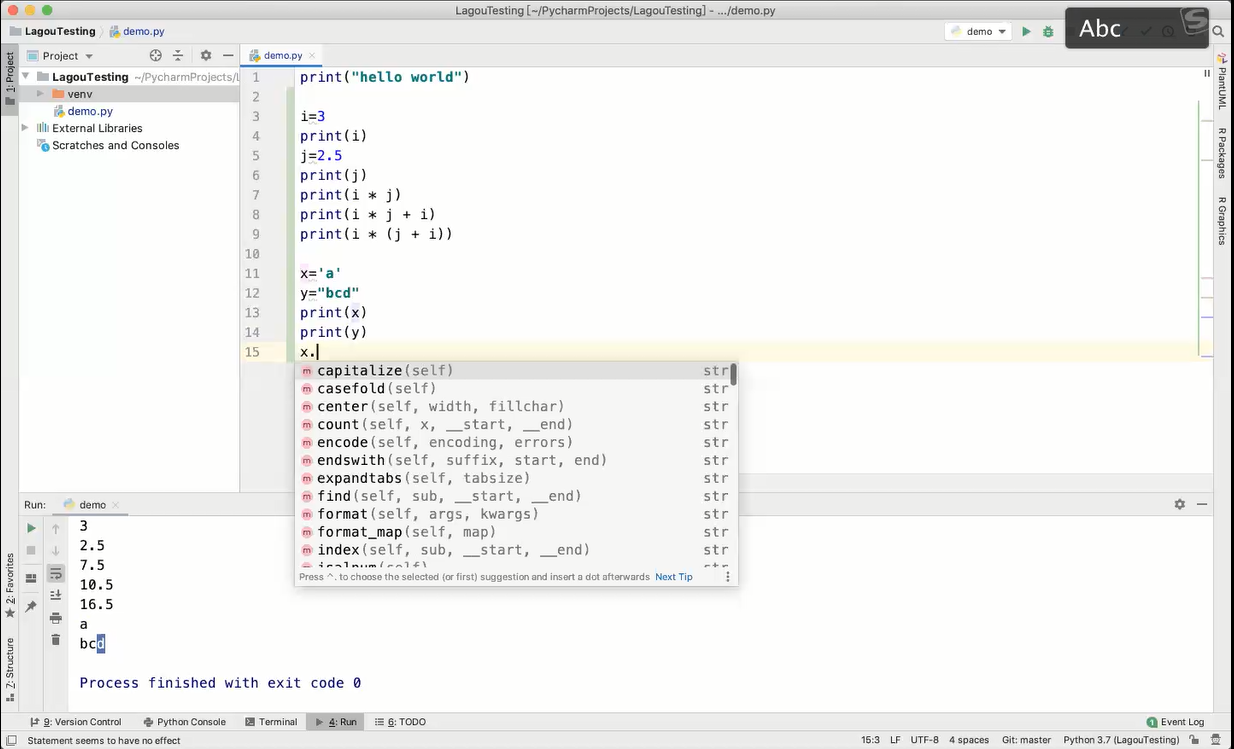Select demo.py in the project tree
Viewport: 1234px width, 749px height.
click(x=90, y=111)
